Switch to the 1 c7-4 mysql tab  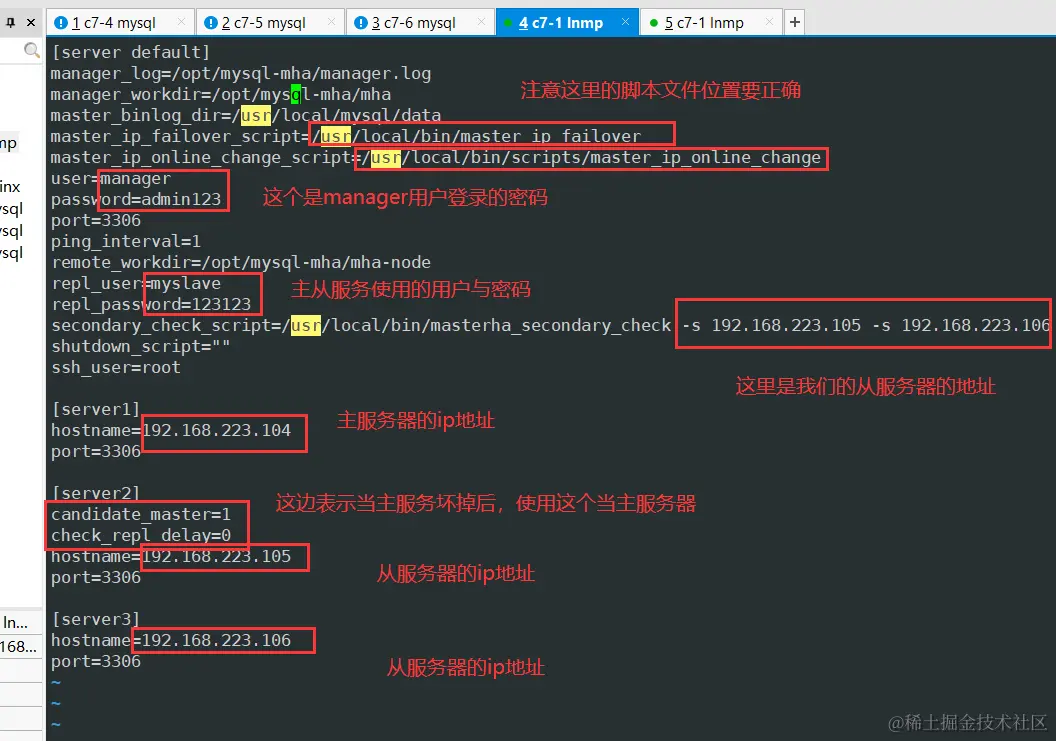pos(121,23)
